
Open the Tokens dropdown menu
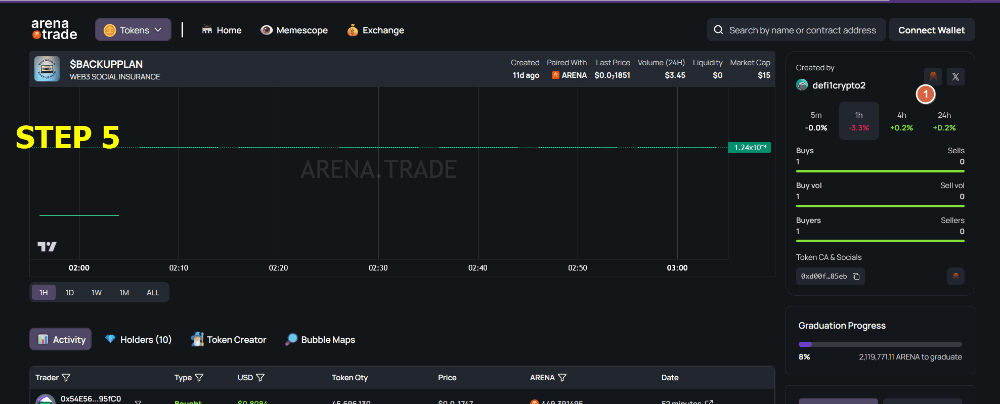click(x=133, y=30)
